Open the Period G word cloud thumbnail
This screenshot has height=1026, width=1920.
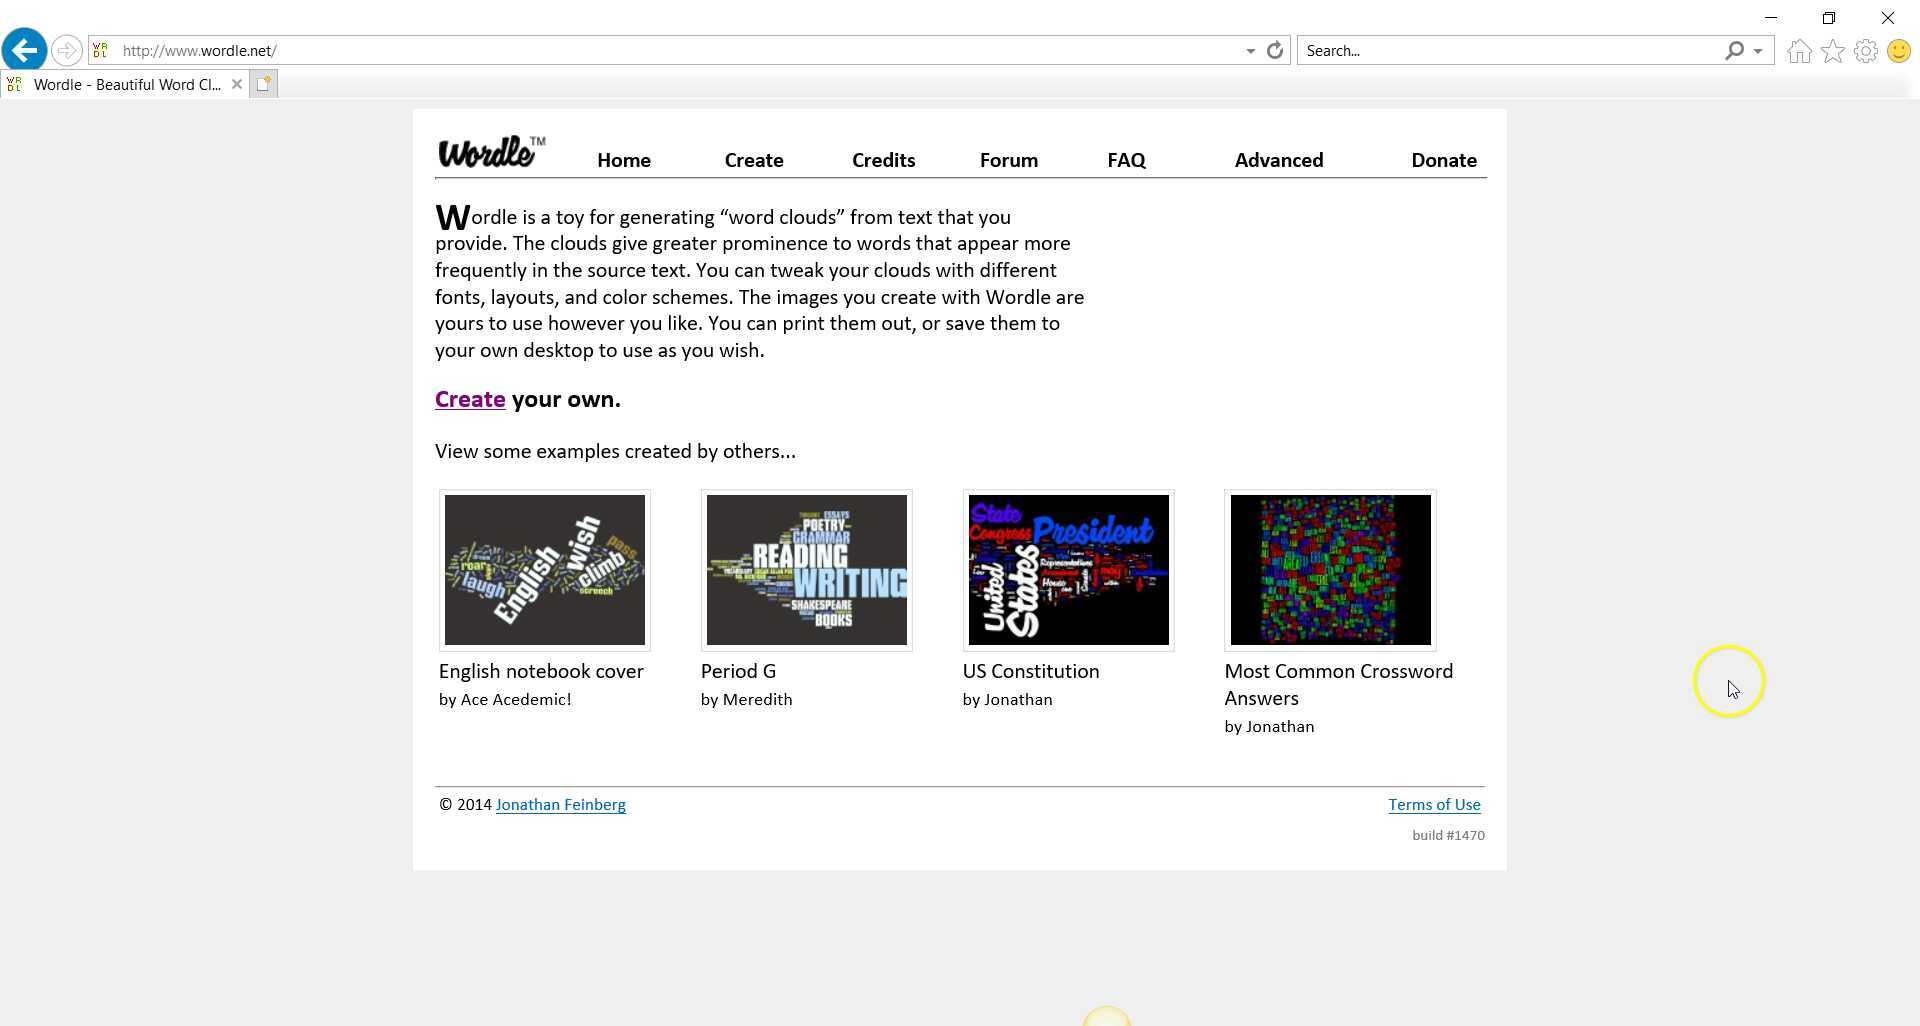click(x=807, y=570)
